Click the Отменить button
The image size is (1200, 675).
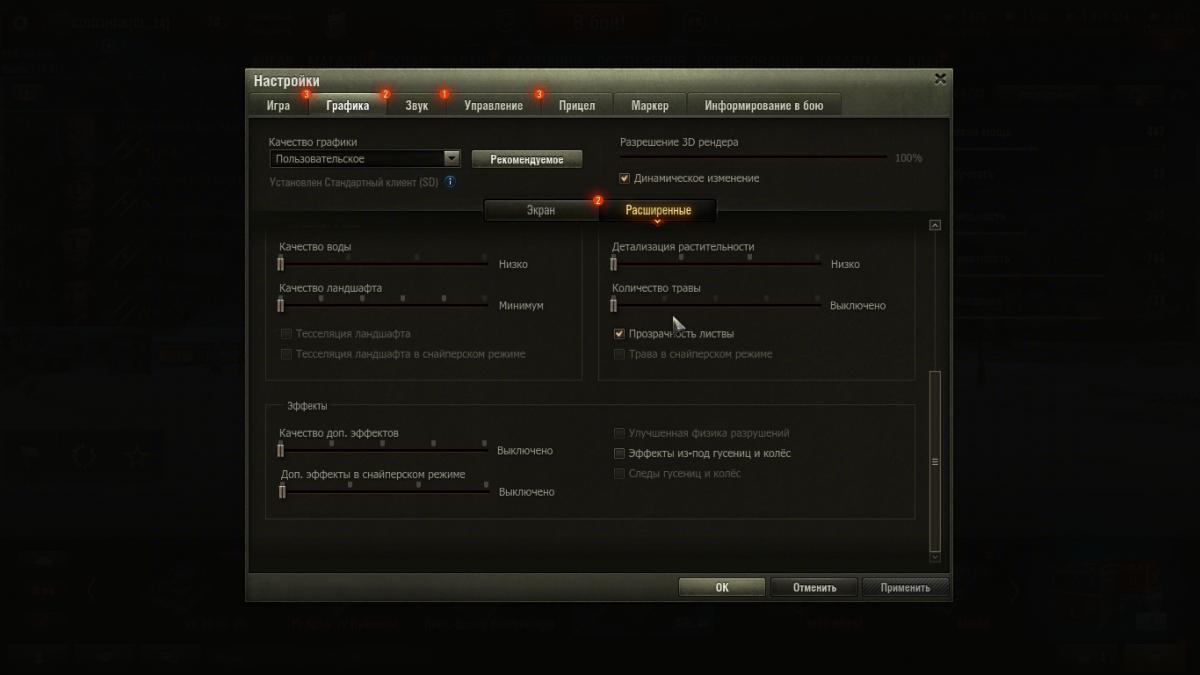tap(814, 588)
